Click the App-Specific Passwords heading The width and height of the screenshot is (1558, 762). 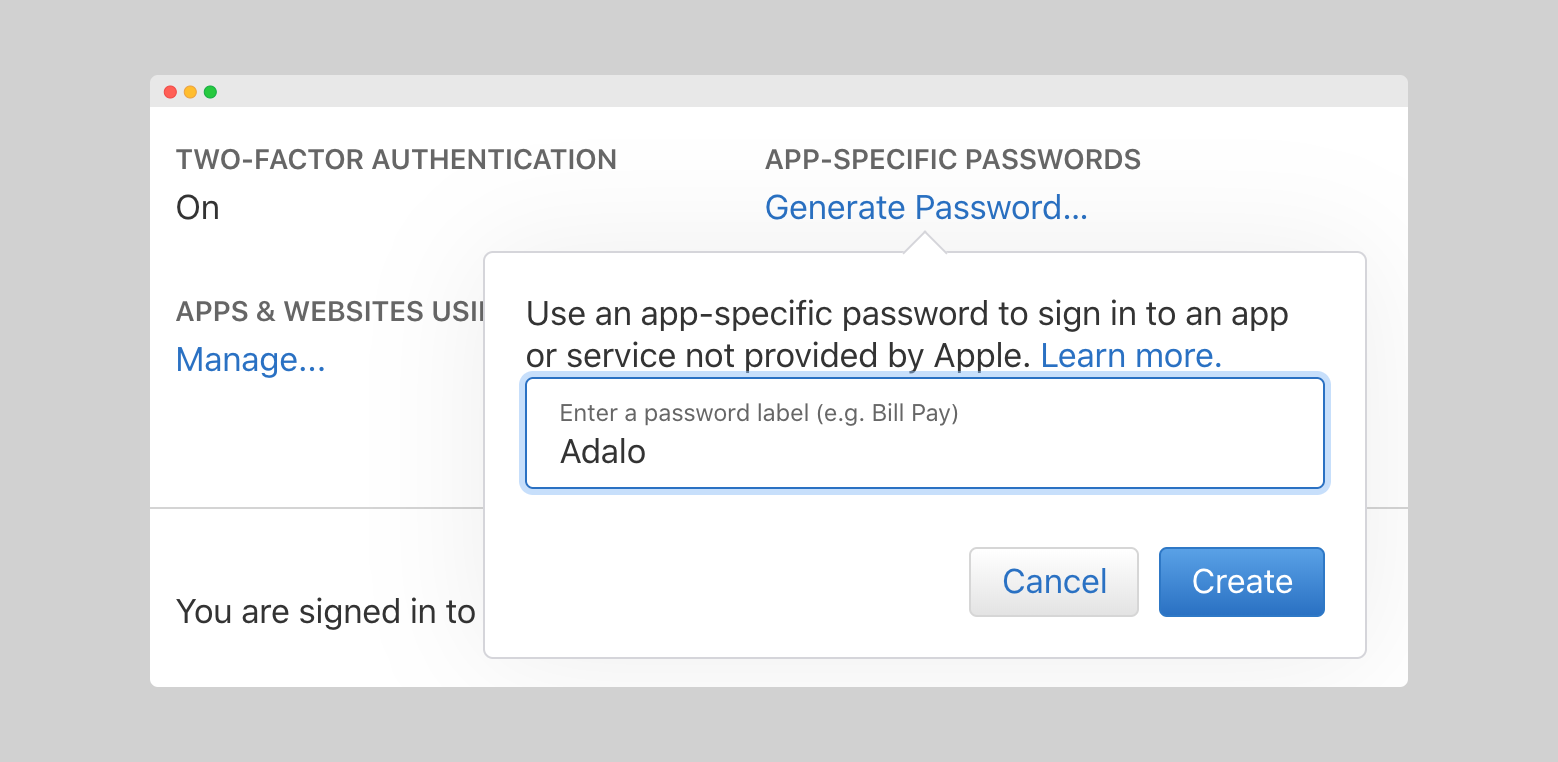(952, 160)
